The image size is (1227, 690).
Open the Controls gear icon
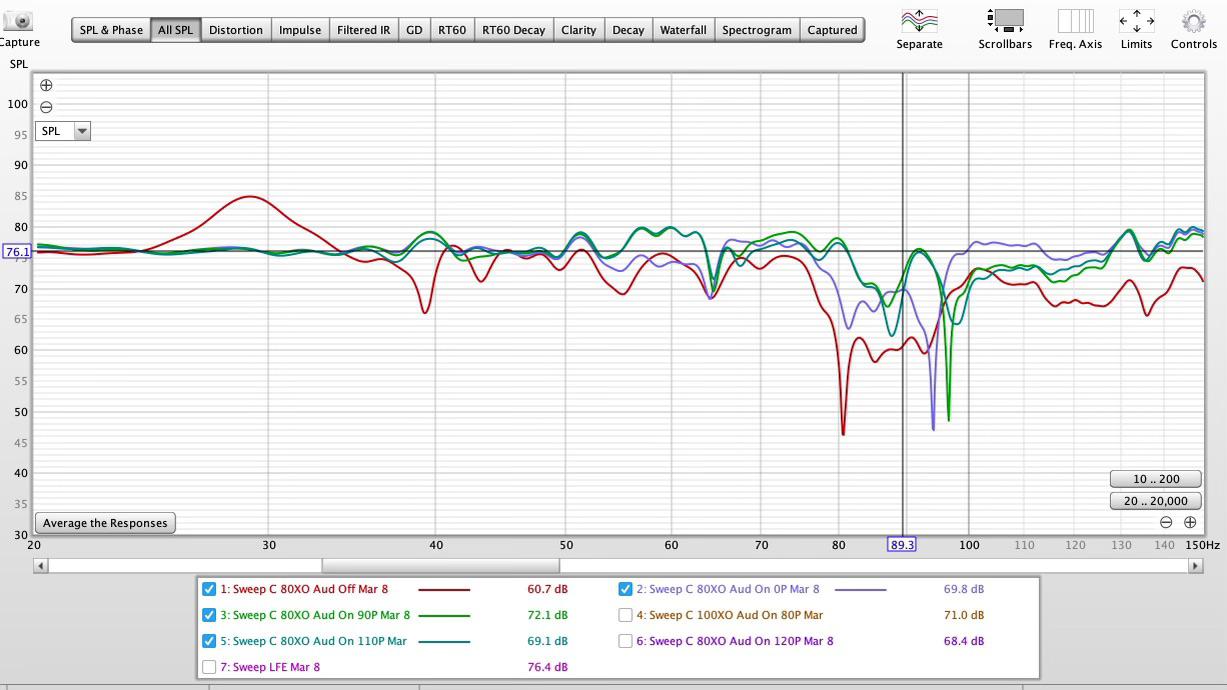point(1193,20)
